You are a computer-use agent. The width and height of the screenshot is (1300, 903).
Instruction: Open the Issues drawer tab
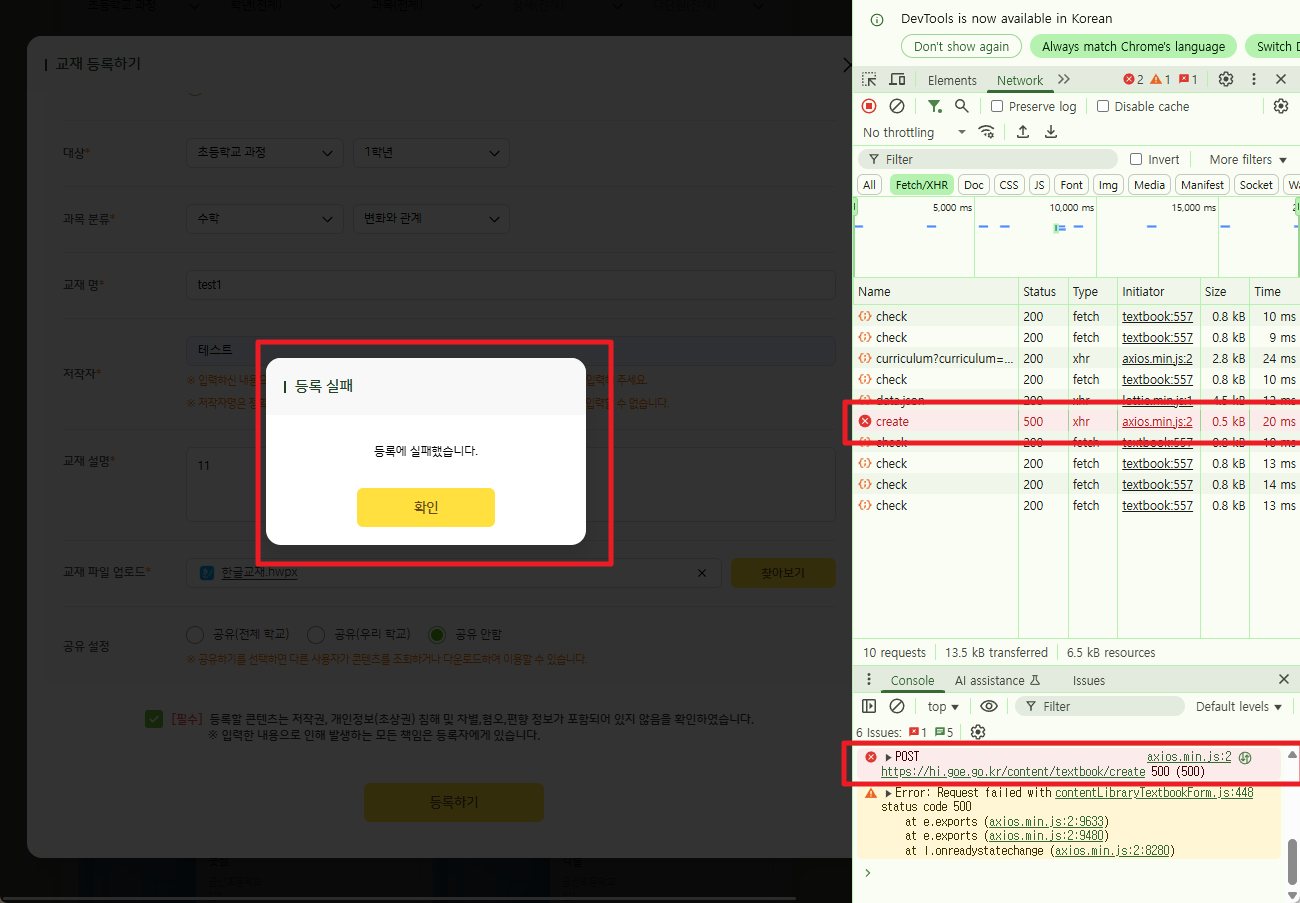[x=1089, y=680]
